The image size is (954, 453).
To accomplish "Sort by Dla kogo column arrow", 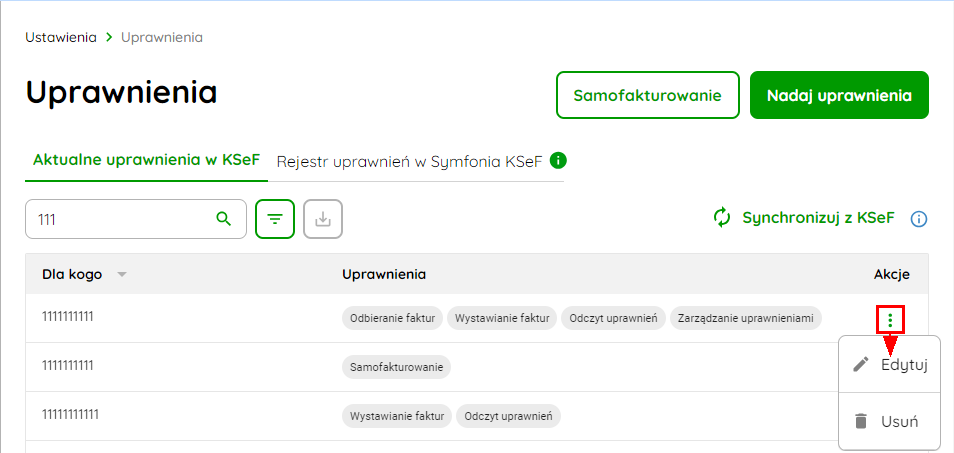I will tap(122, 275).
